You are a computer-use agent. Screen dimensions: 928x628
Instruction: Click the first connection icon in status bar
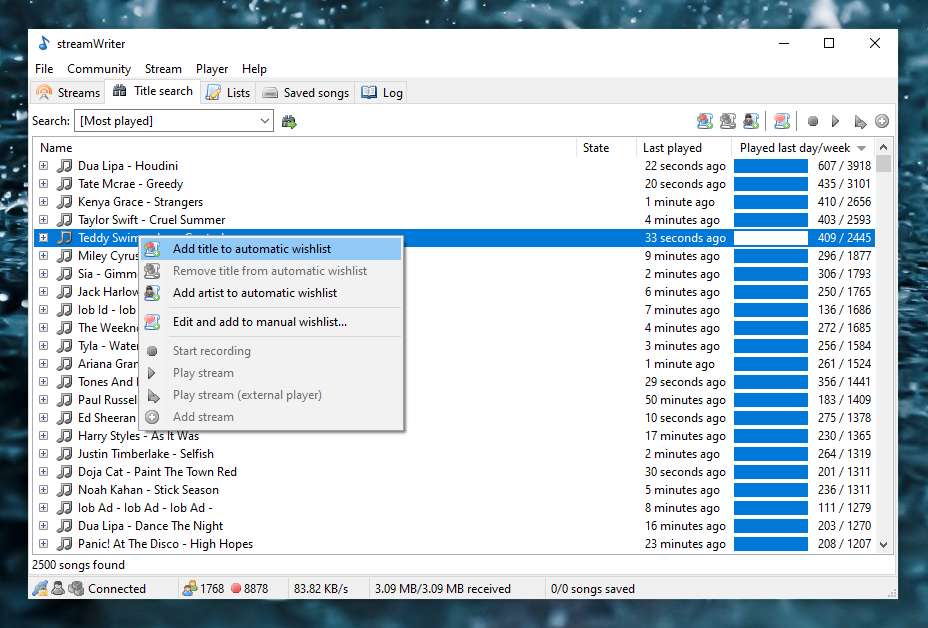pyautogui.click(x=40, y=588)
